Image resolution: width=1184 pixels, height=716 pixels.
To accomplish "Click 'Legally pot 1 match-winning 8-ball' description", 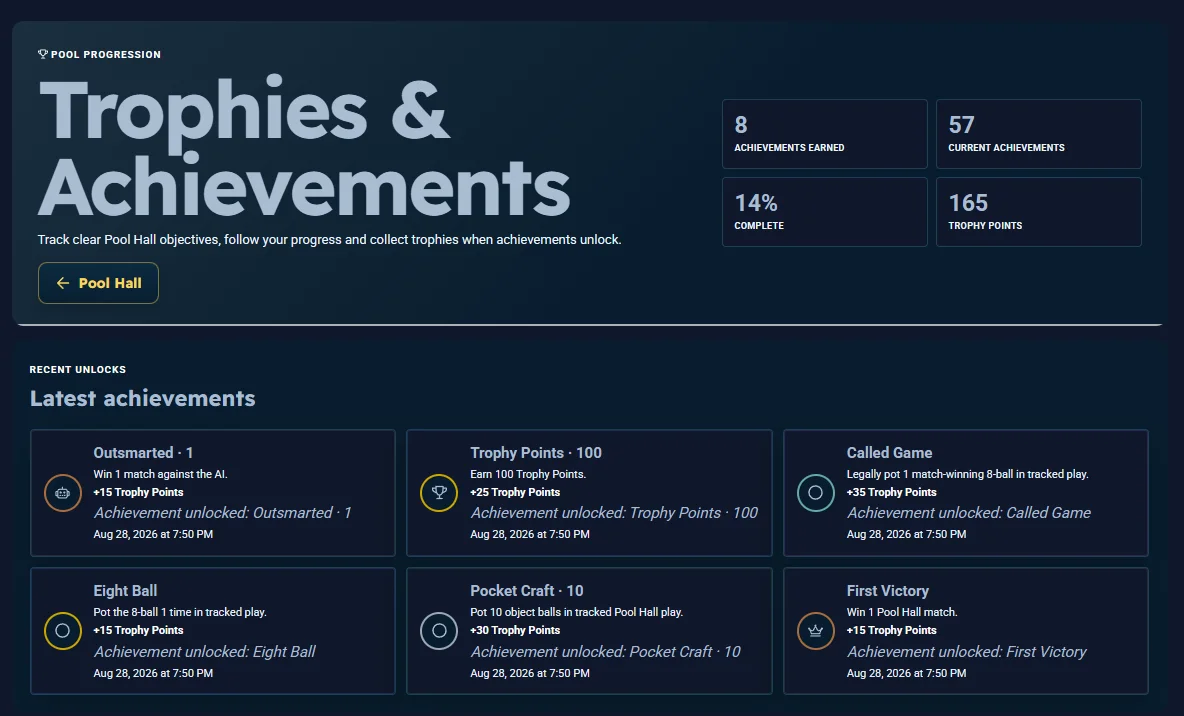I will pyautogui.click(x=967, y=474).
